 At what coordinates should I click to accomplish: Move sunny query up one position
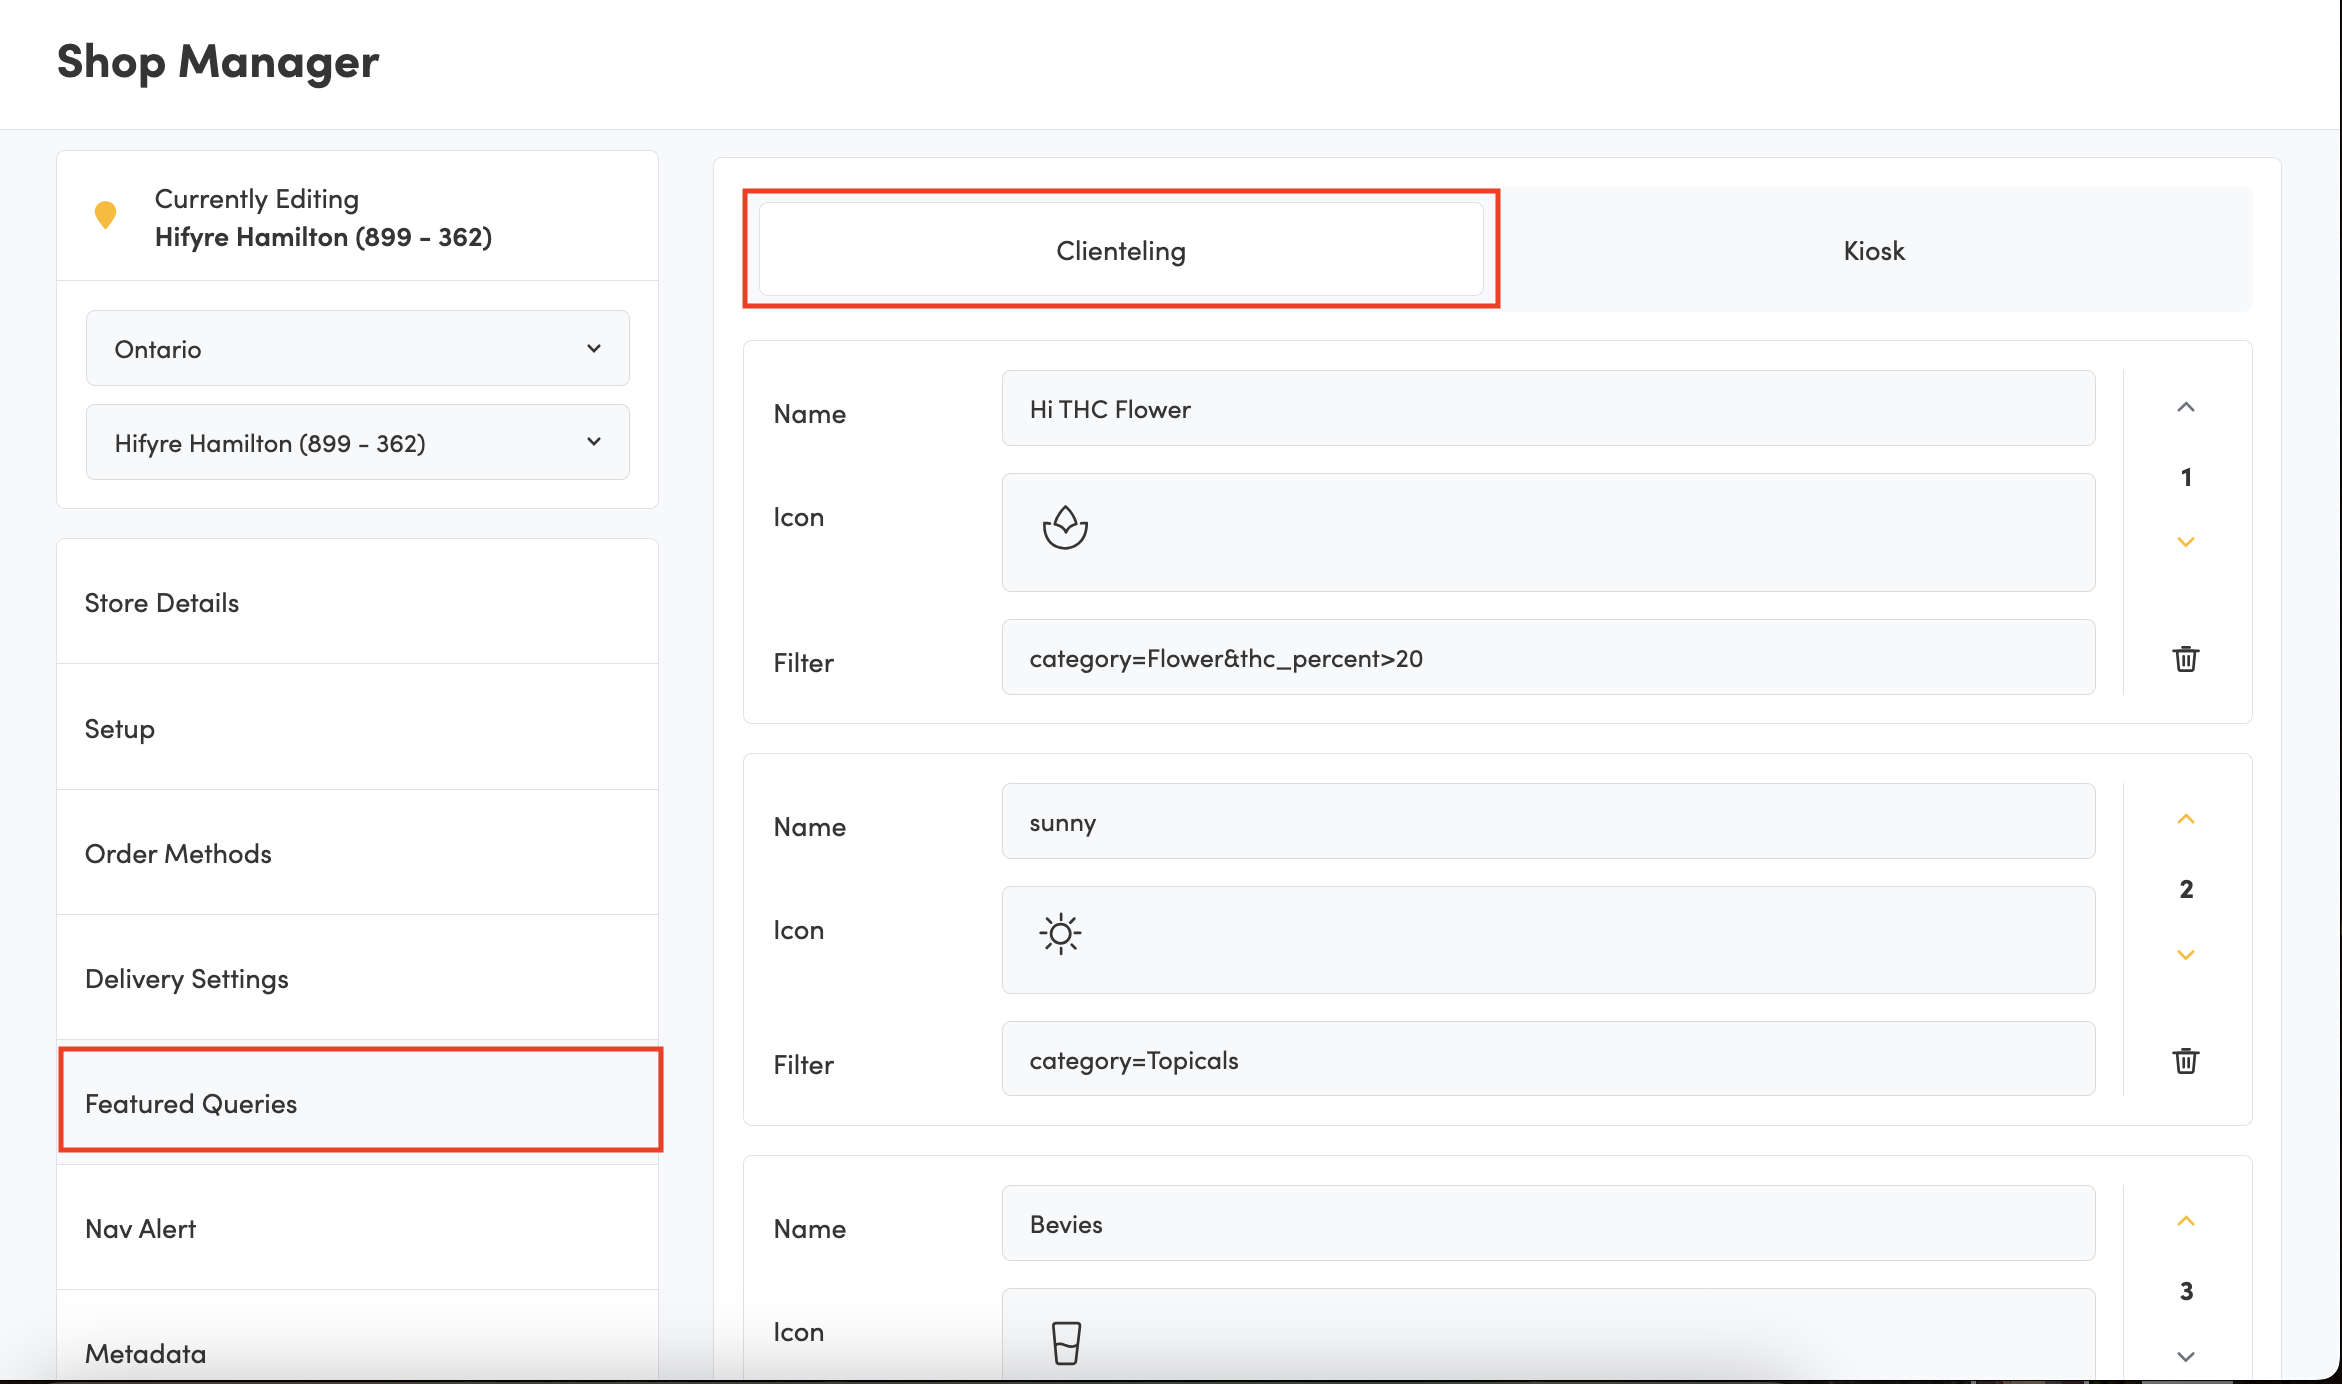pos(2185,819)
